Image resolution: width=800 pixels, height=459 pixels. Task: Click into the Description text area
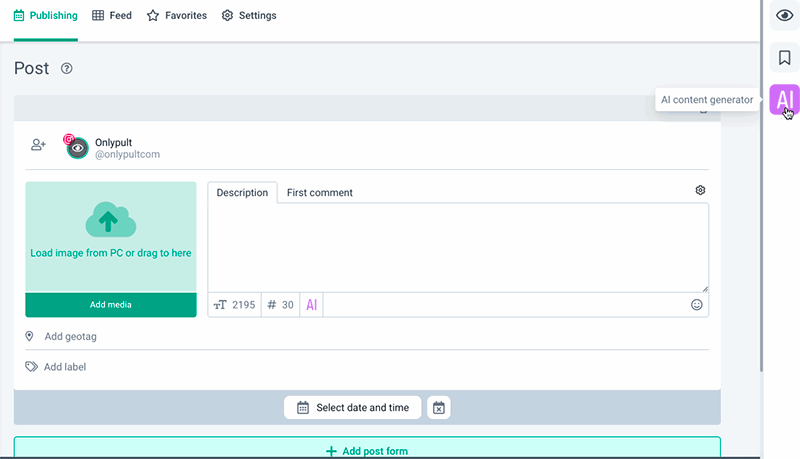click(x=457, y=246)
